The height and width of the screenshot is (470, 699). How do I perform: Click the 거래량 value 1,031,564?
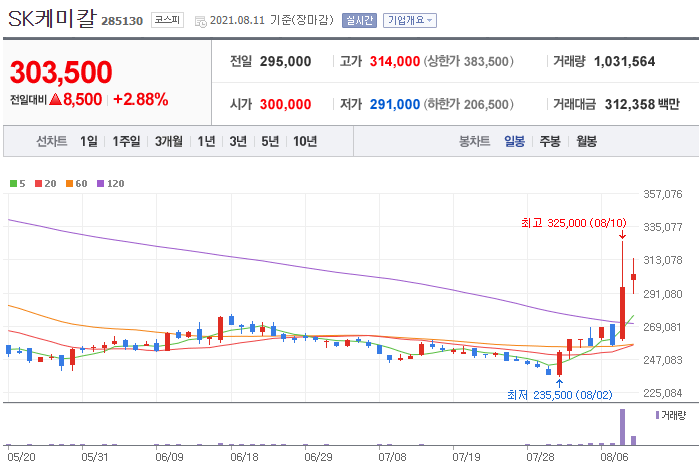tap(625, 61)
